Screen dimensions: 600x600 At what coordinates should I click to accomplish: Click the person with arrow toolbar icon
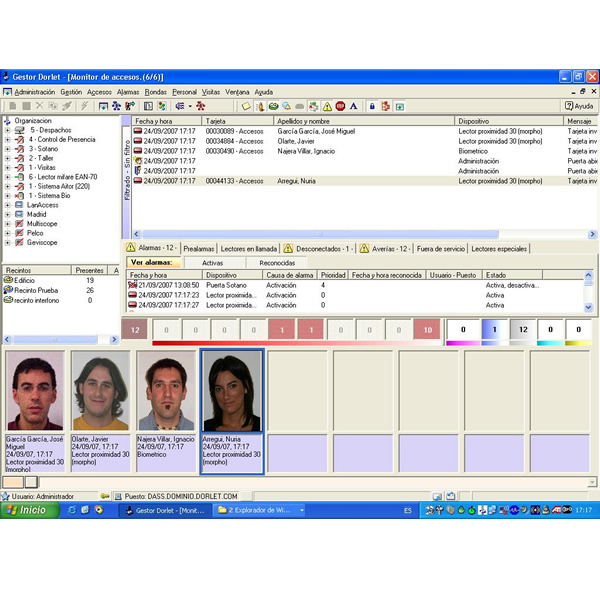click(130, 106)
